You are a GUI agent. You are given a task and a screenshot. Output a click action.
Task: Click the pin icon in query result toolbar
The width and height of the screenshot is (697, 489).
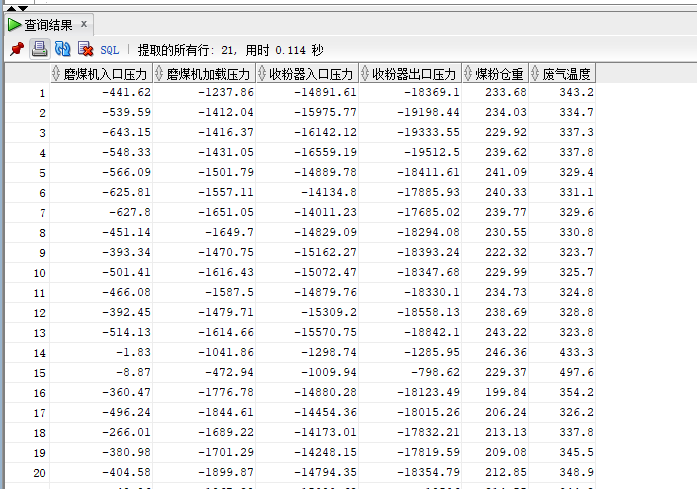17,49
